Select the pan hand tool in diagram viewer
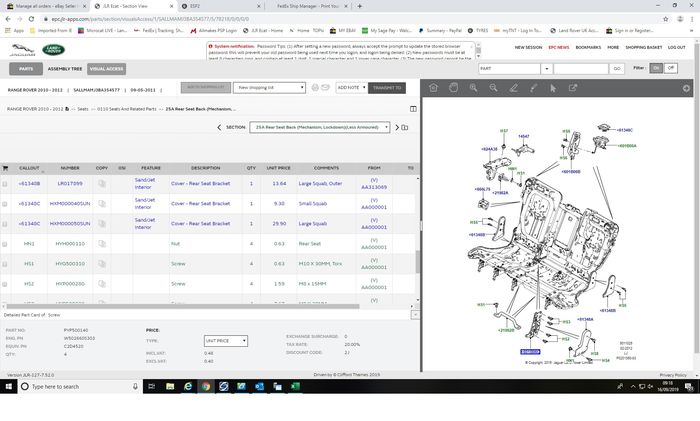The width and height of the screenshot is (700, 421). 453,88
